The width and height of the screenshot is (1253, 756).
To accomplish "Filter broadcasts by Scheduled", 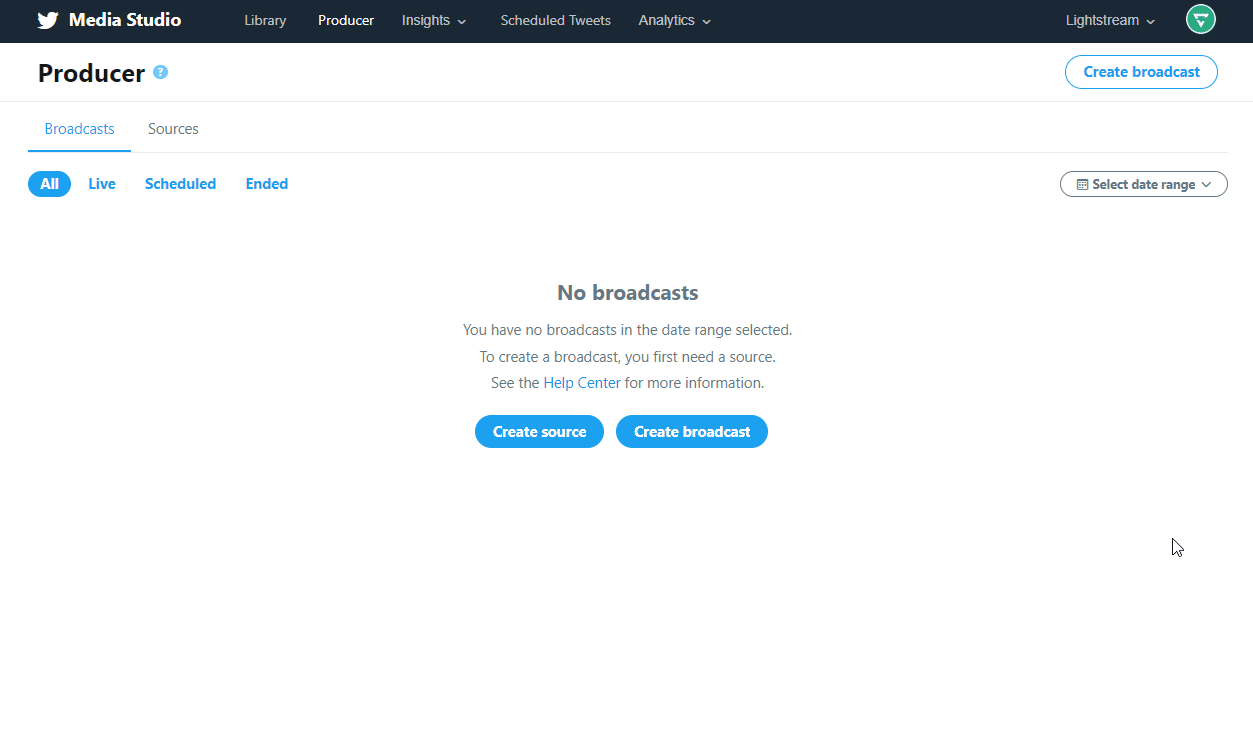I will click(x=180, y=184).
